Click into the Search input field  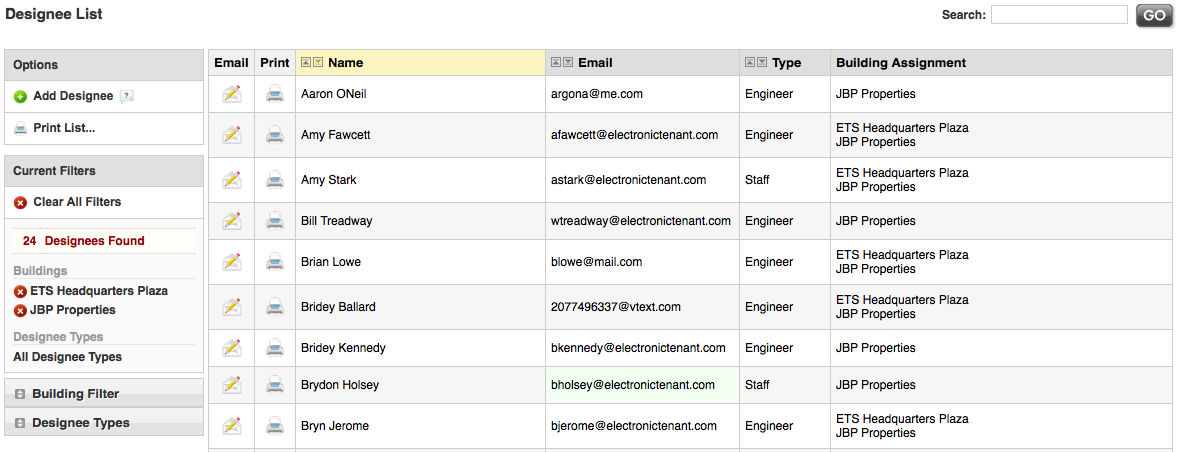(1058, 15)
